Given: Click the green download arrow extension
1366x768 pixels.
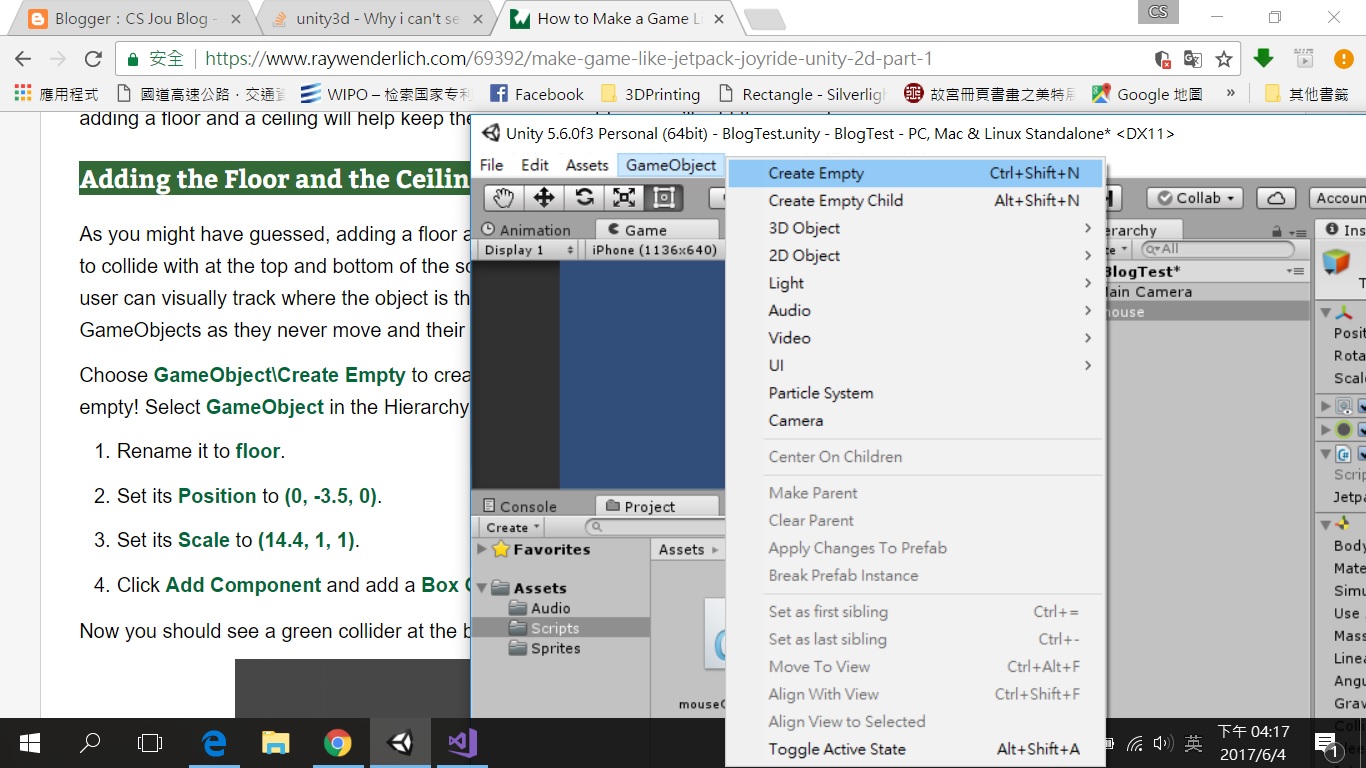Looking at the screenshot, I should click(x=1263, y=58).
